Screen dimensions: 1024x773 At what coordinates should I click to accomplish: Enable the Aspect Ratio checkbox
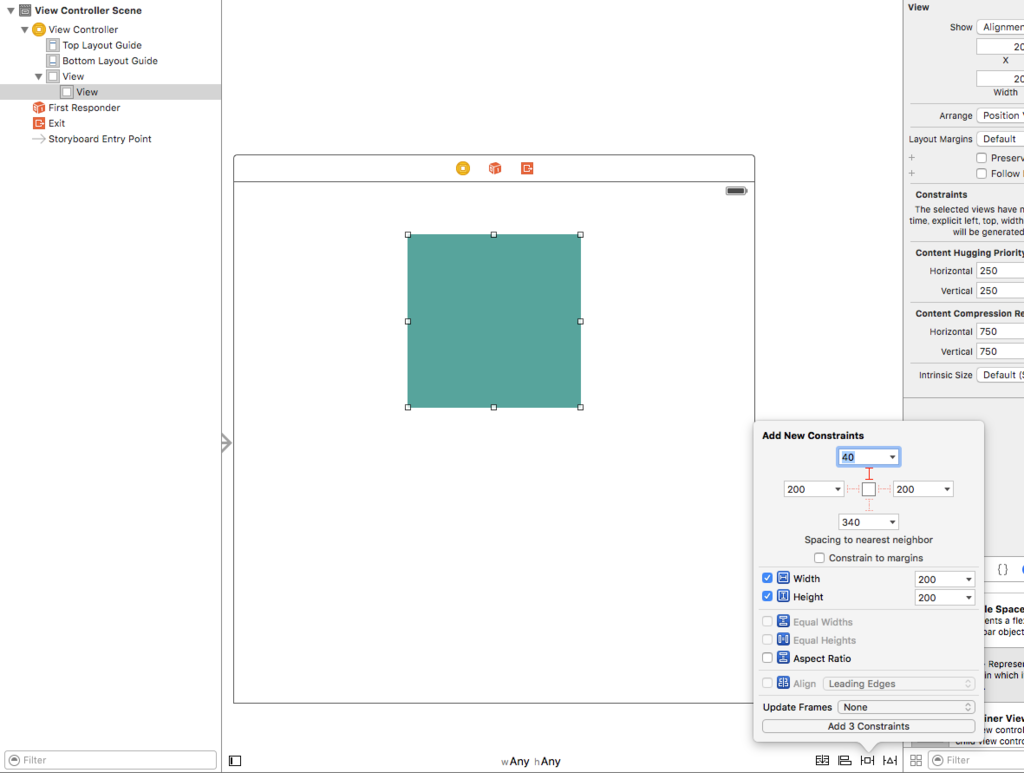tap(767, 657)
